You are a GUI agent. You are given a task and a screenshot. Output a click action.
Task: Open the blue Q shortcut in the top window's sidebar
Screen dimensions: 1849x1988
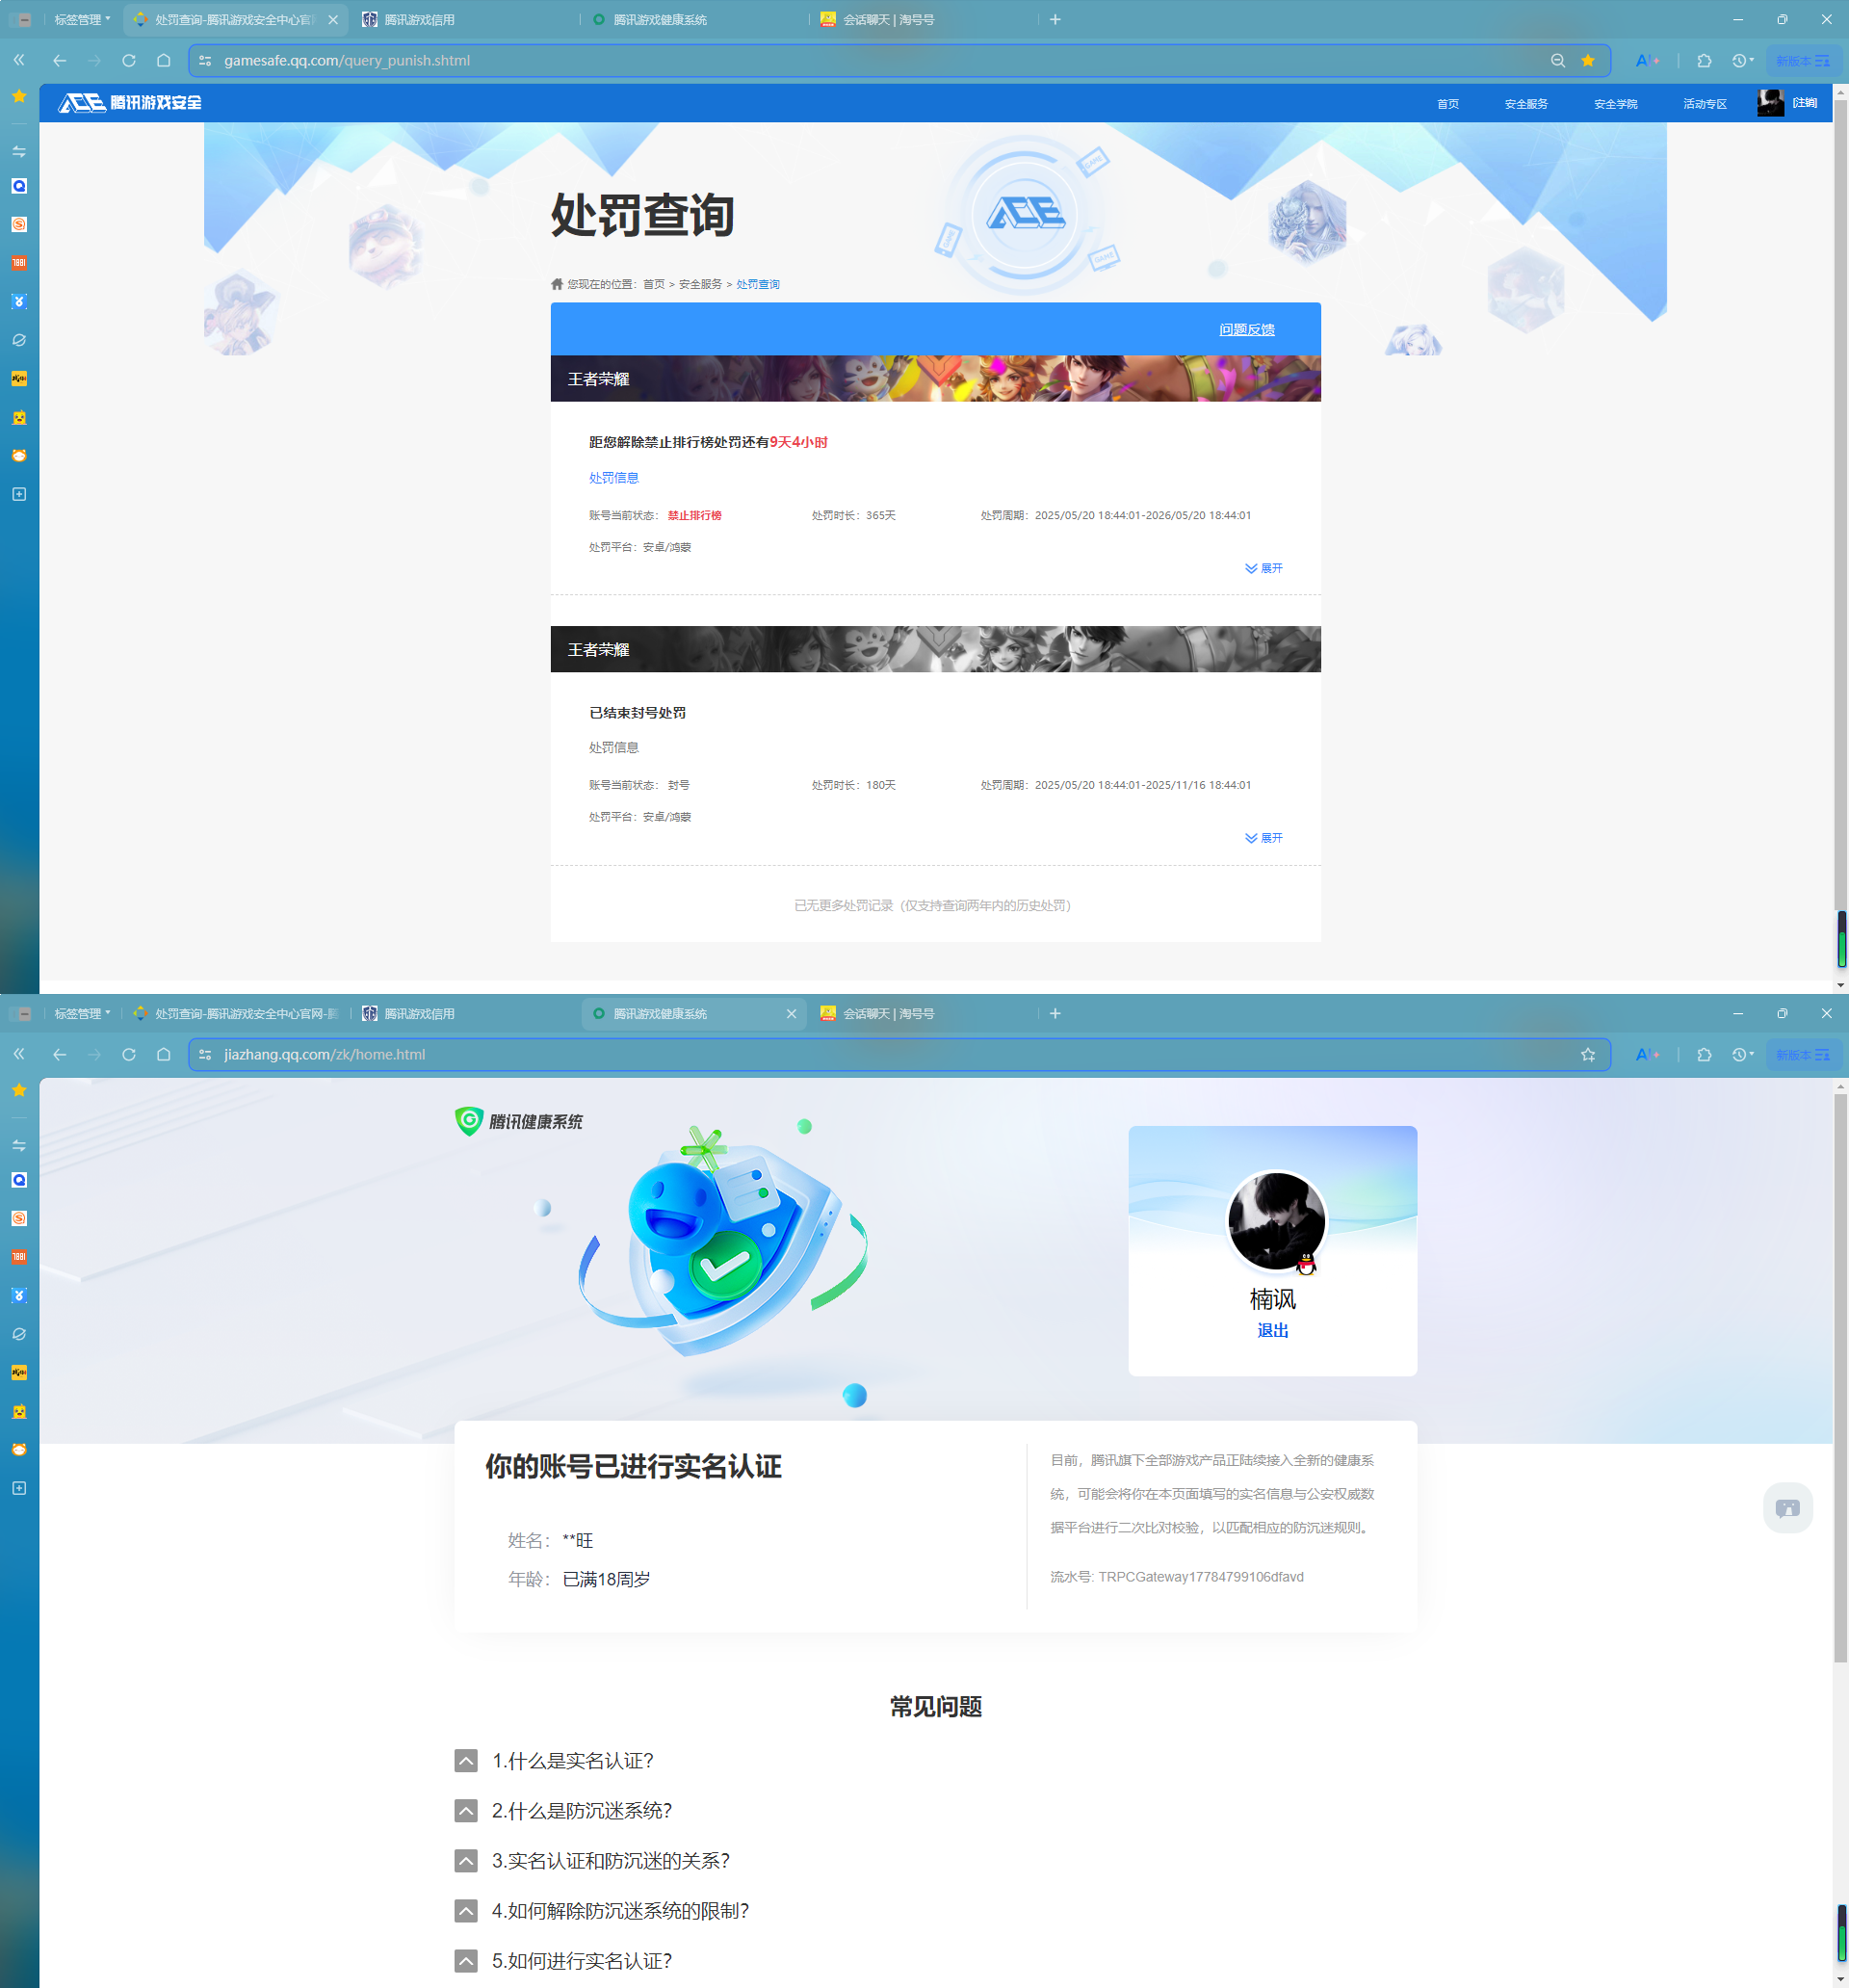(19, 186)
